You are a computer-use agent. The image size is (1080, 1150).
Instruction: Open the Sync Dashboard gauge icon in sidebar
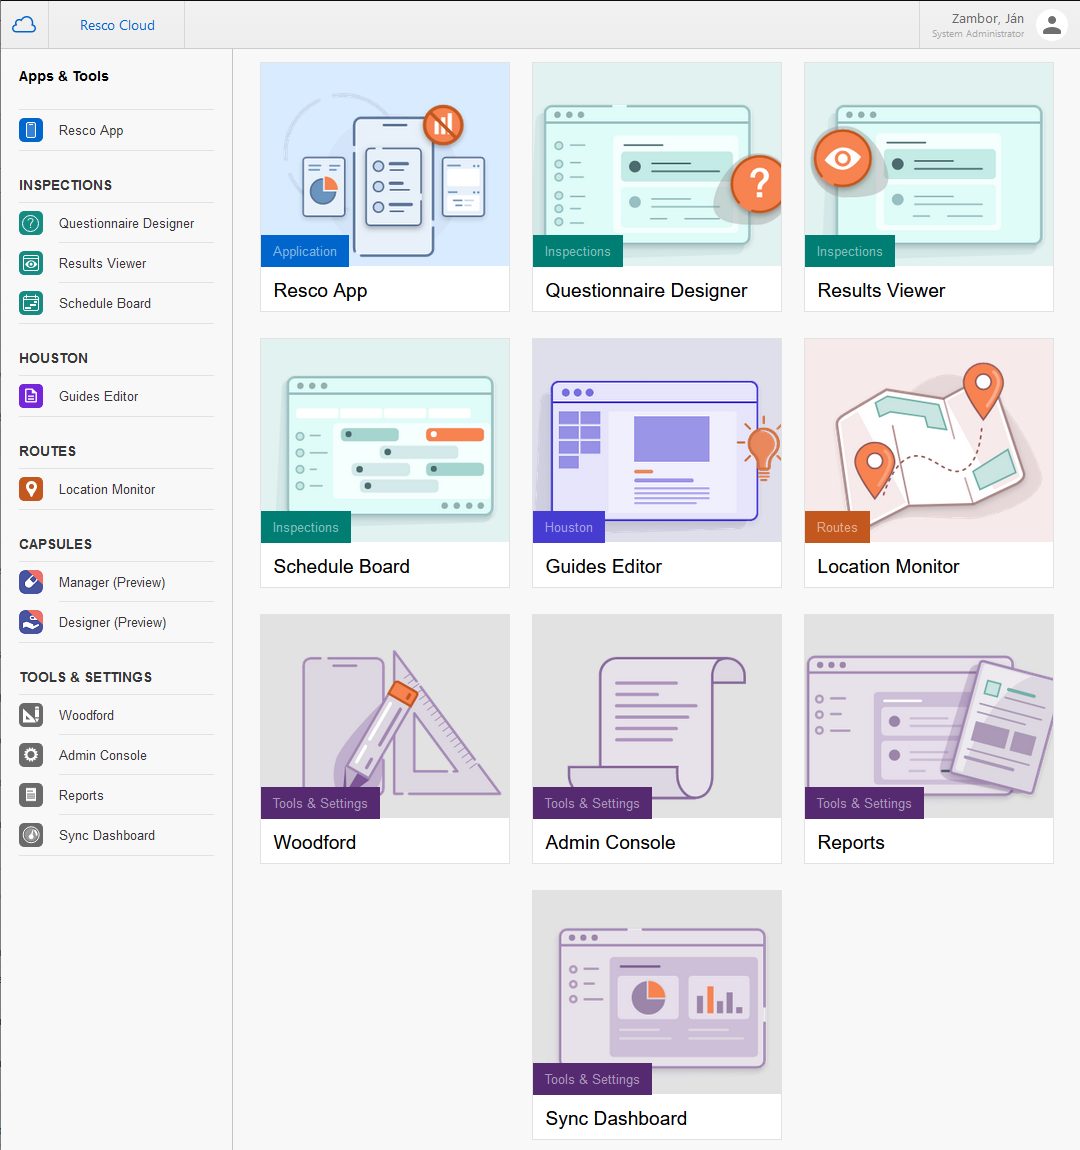click(31, 835)
